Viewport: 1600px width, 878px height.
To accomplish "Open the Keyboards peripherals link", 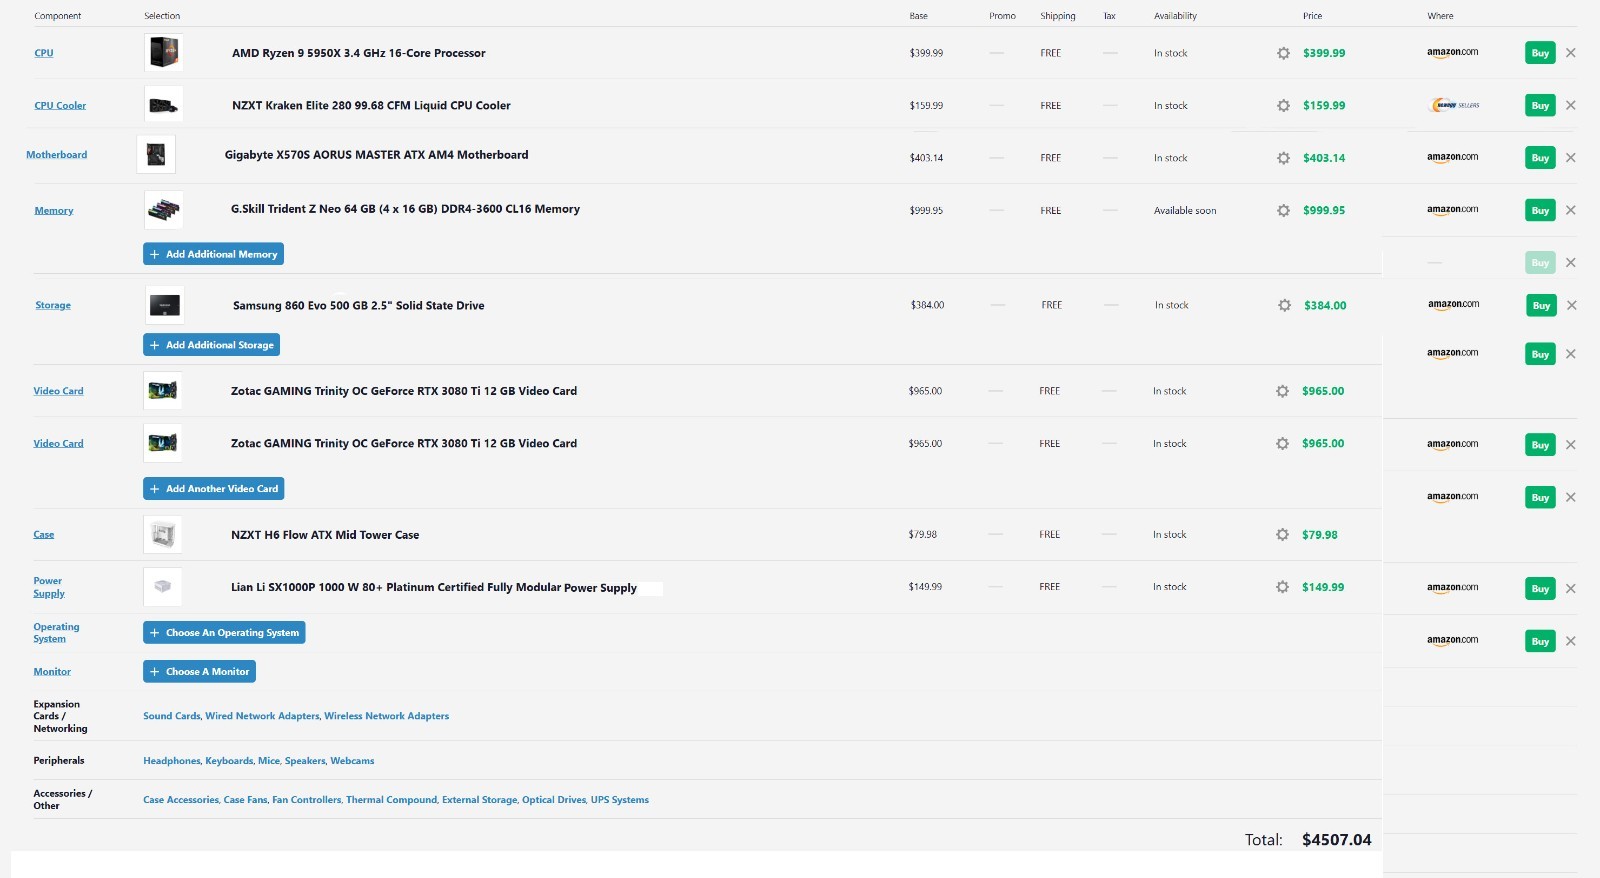I will coord(229,761).
